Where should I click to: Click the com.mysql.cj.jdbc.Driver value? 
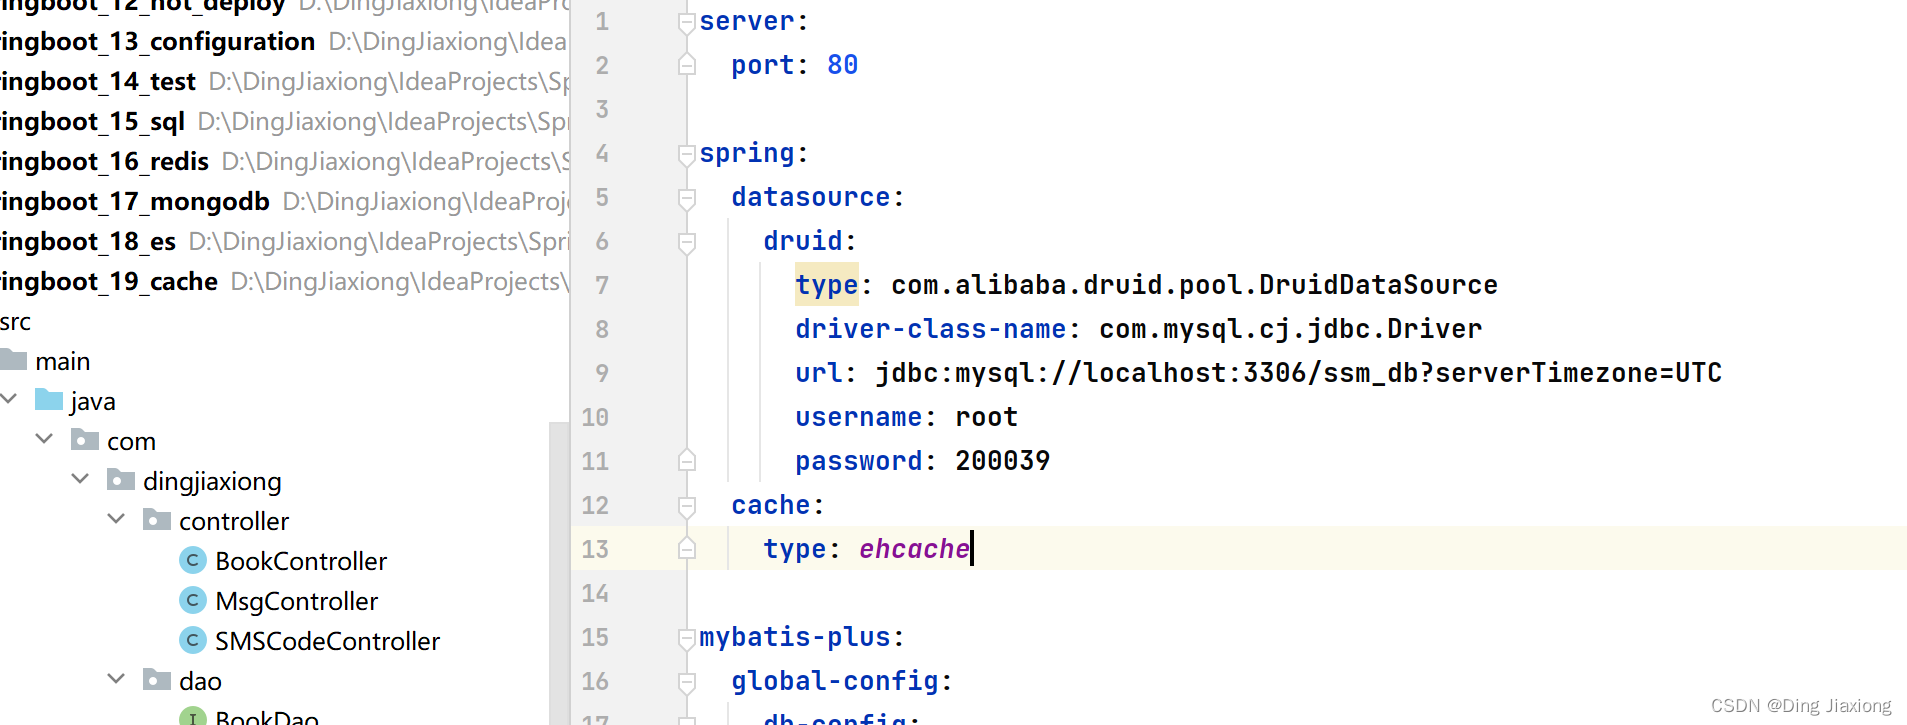[1290, 329]
